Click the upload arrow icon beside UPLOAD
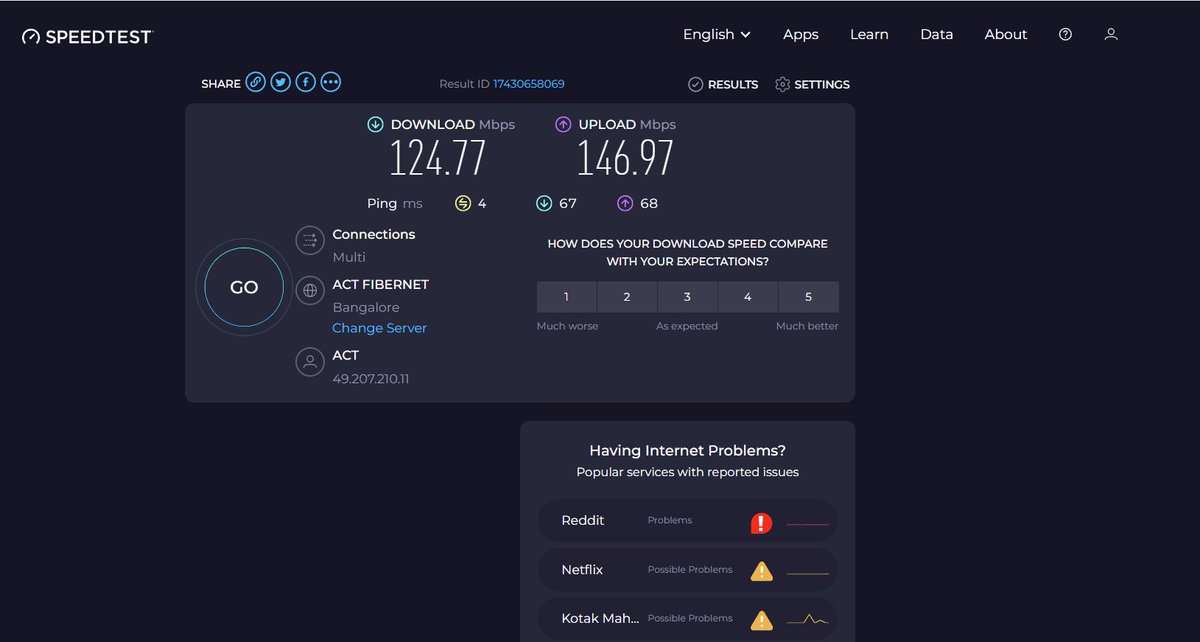The height and width of the screenshot is (642, 1200). point(563,124)
